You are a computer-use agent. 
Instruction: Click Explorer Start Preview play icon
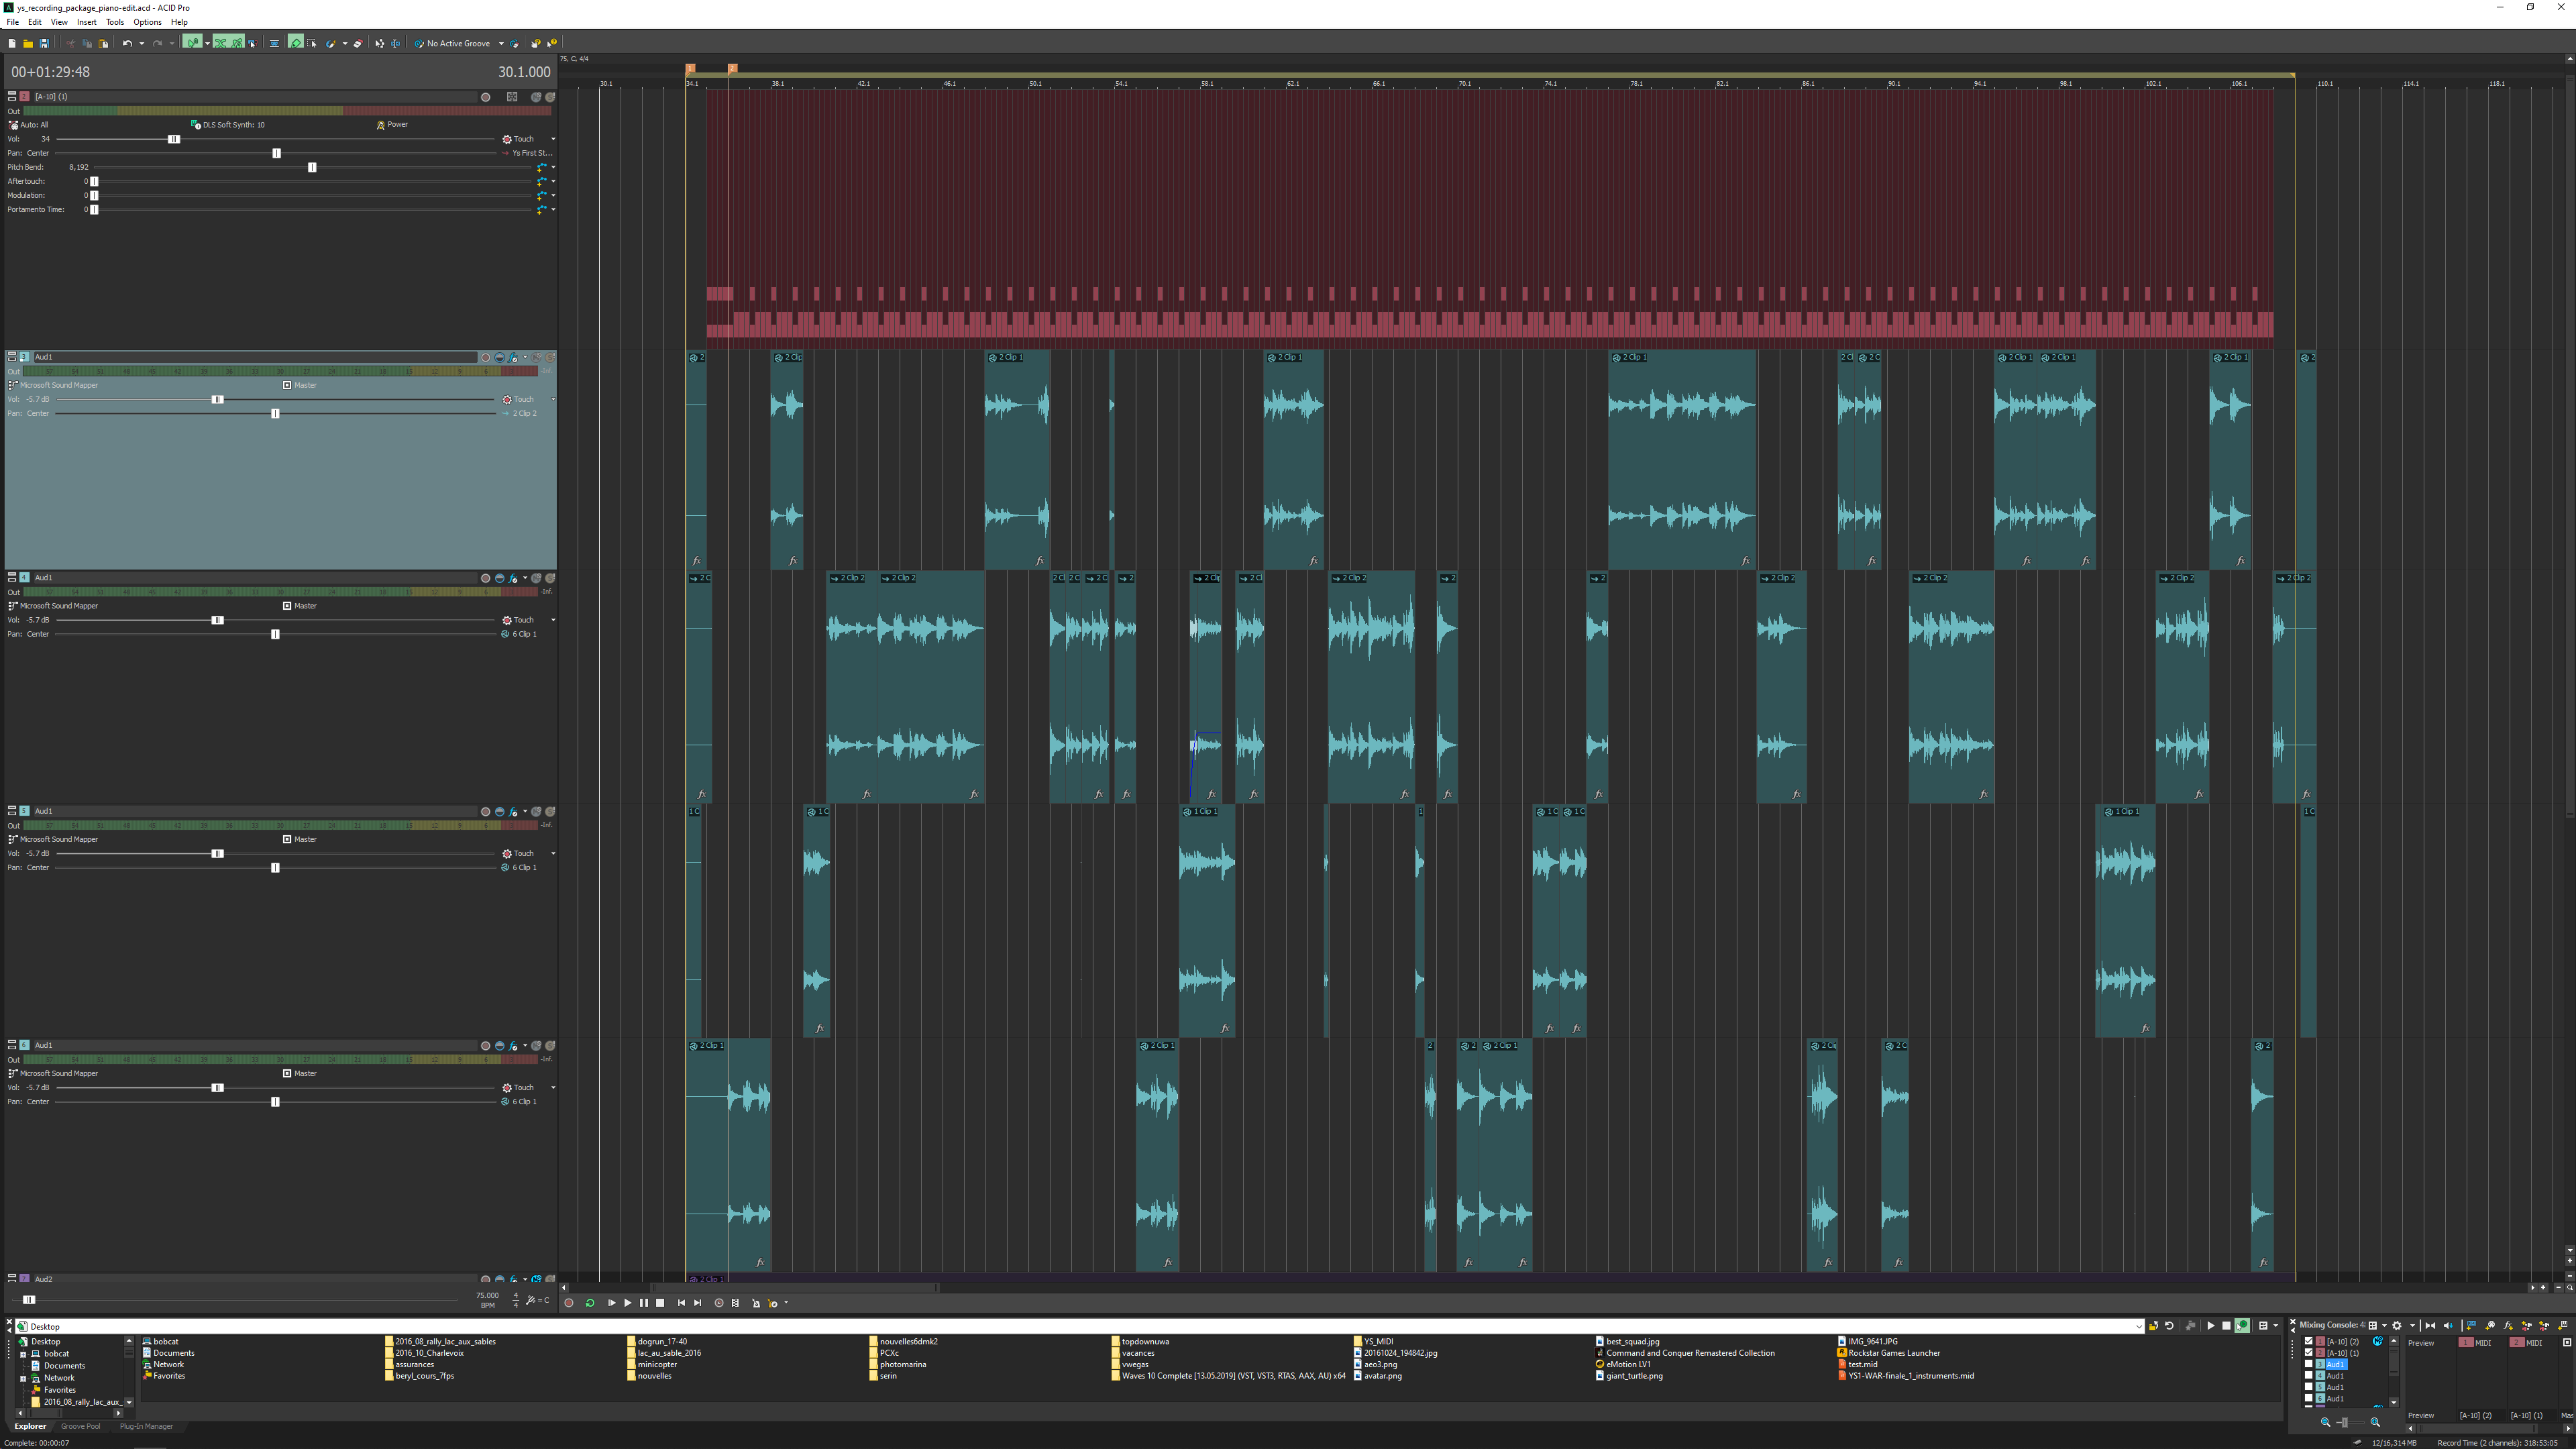pos(2211,1326)
